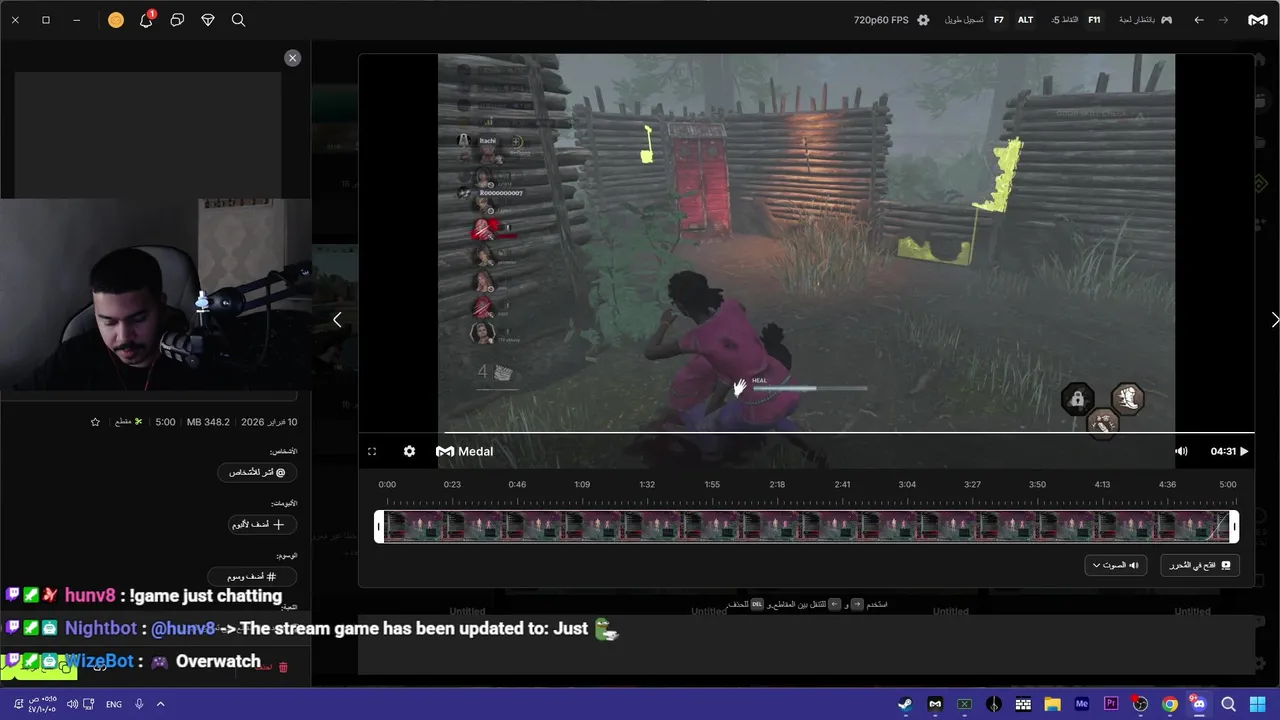This screenshot has height=720, width=1280.
Task: Open recording settings gear near 720p60 FPS
Action: tap(923, 20)
